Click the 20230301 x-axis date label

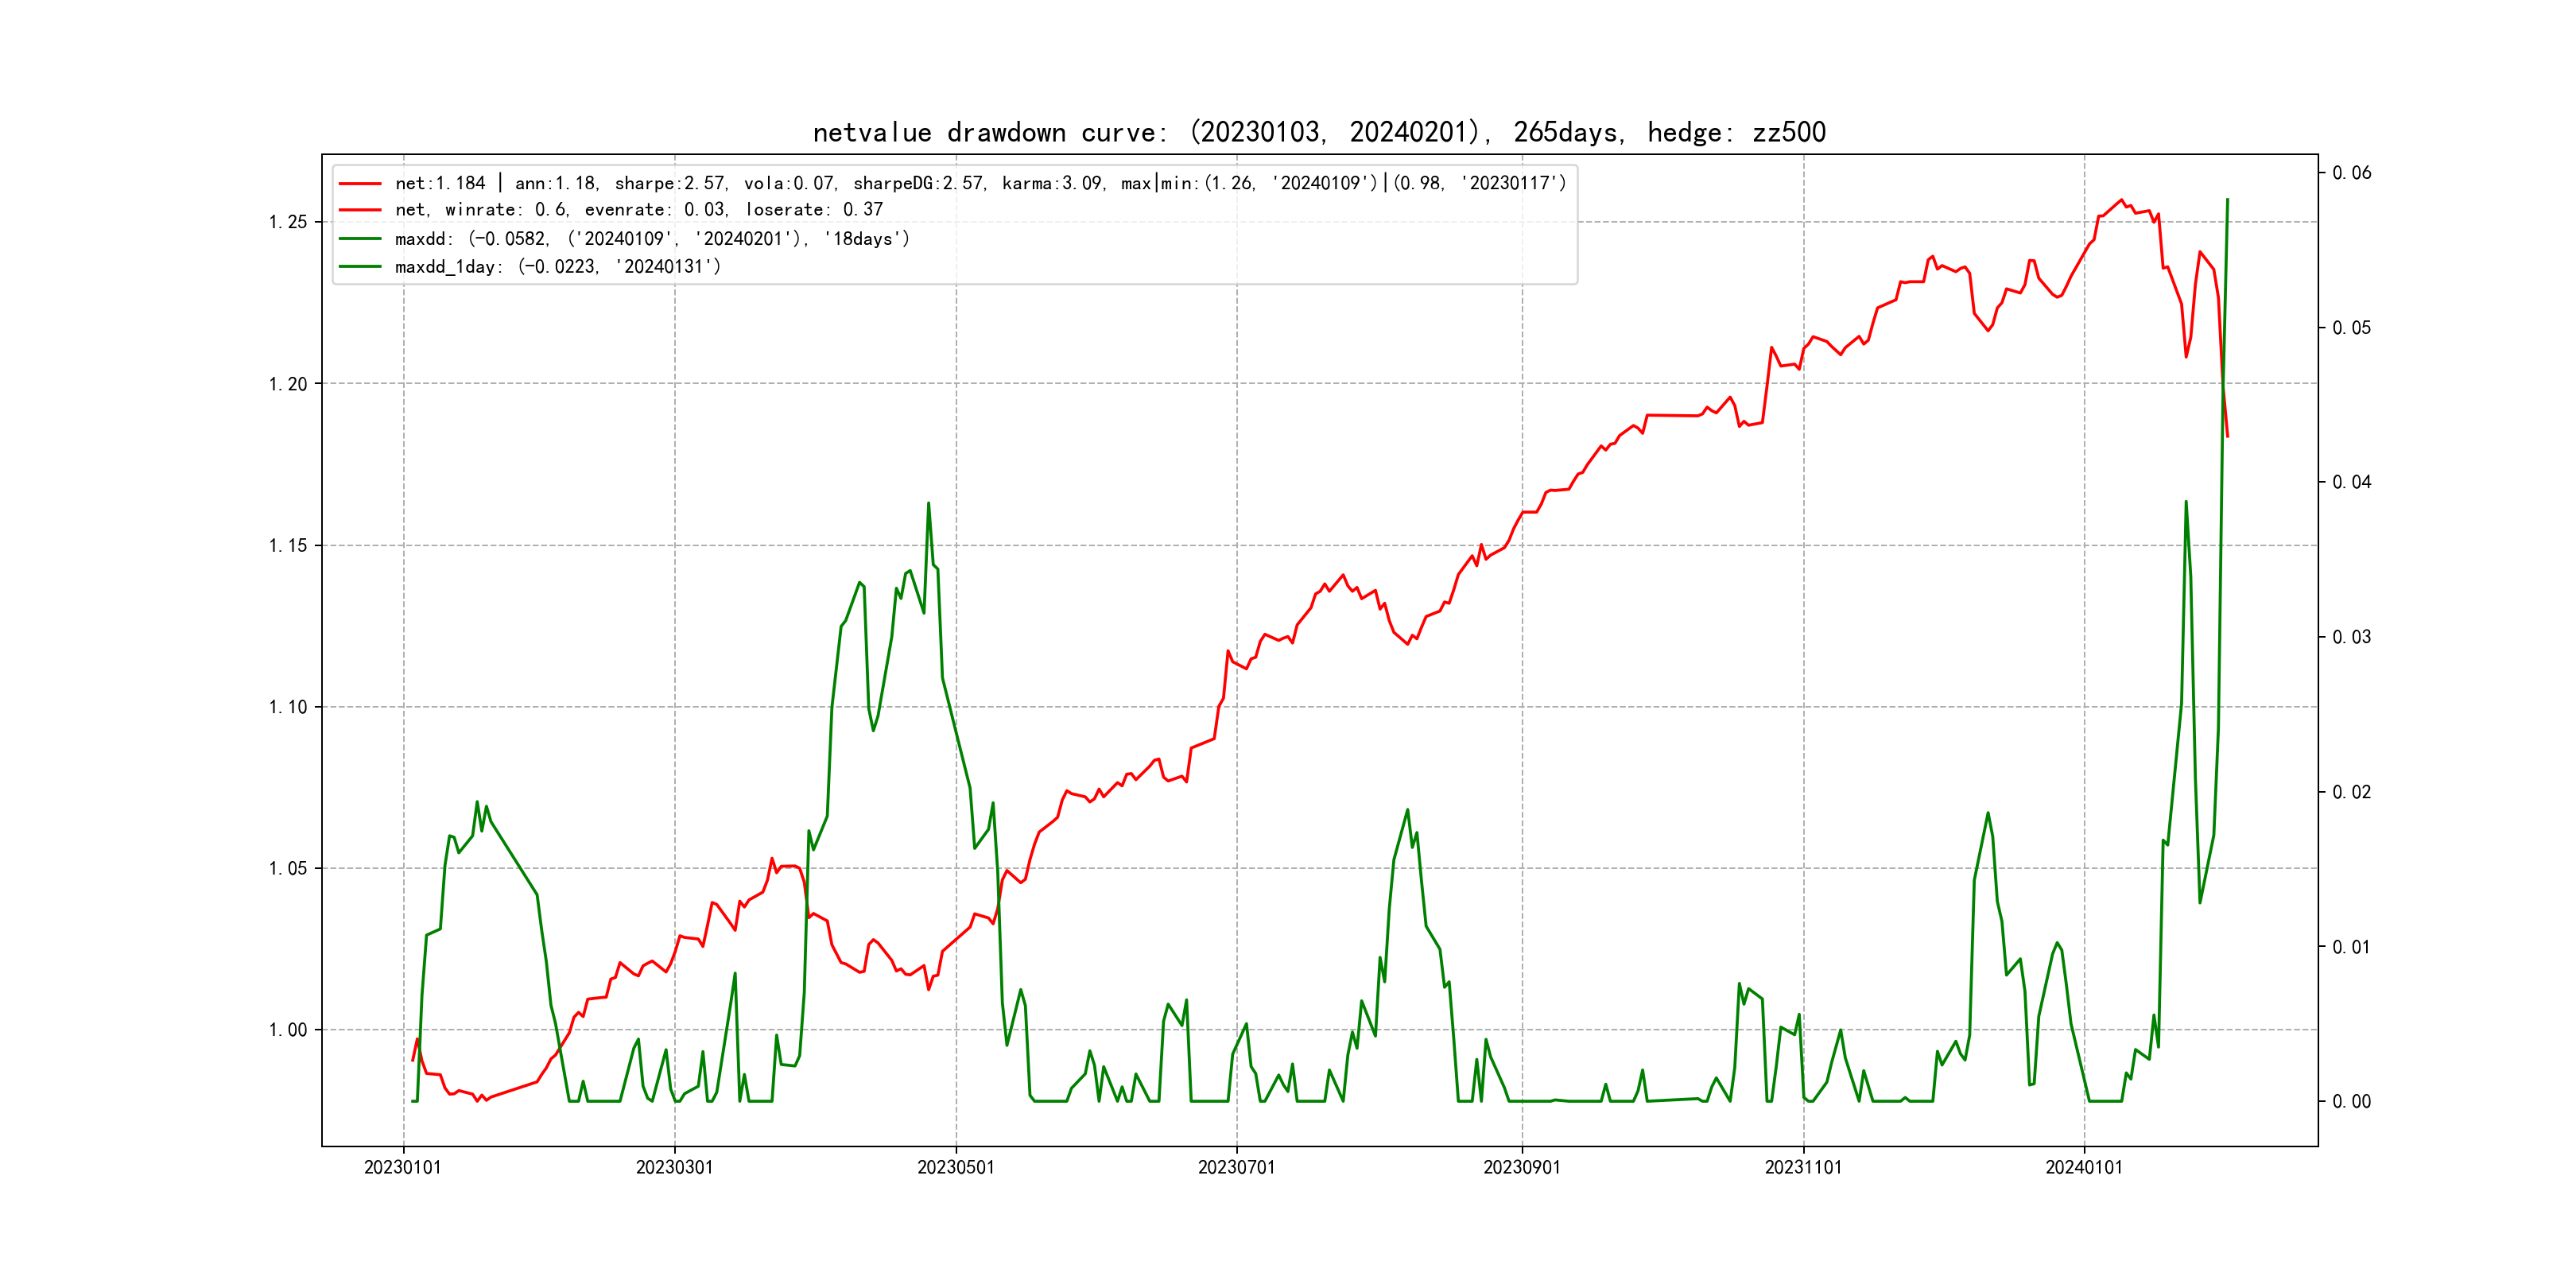(675, 1168)
